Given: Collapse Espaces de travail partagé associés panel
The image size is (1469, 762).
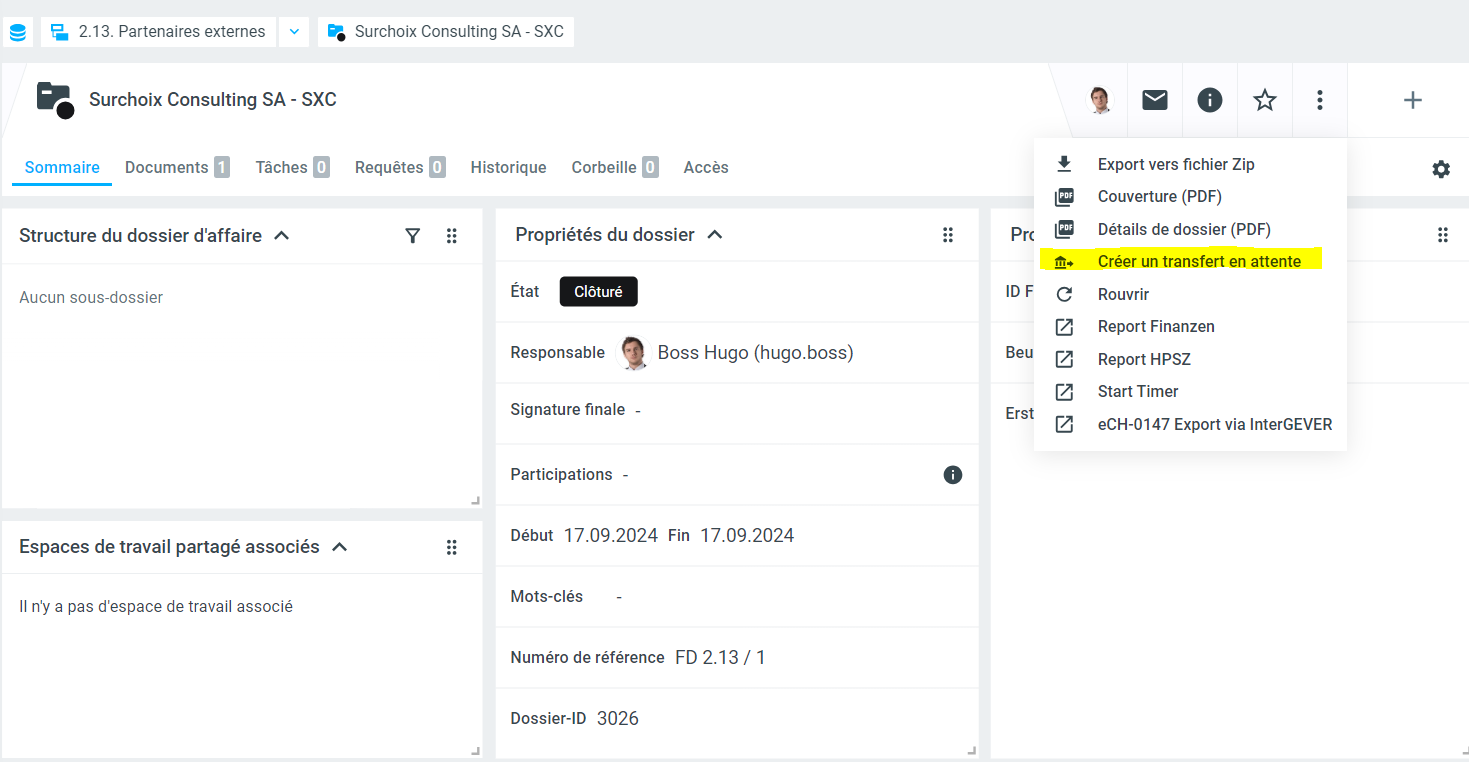Looking at the screenshot, I should coord(339,547).
